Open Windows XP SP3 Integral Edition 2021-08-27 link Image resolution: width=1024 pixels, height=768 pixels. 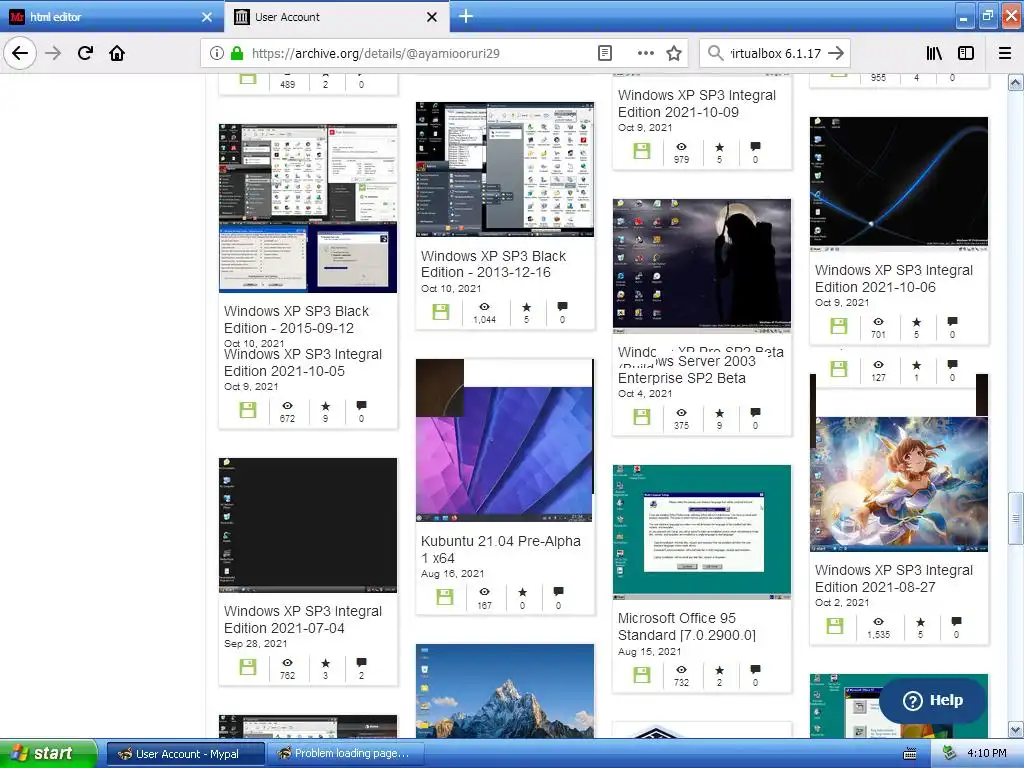(893, 579)
